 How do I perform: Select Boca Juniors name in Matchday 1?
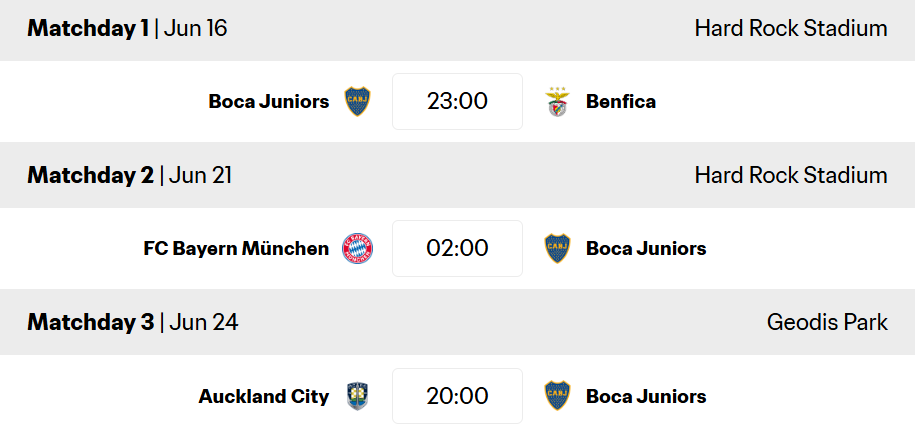(269, 101)
